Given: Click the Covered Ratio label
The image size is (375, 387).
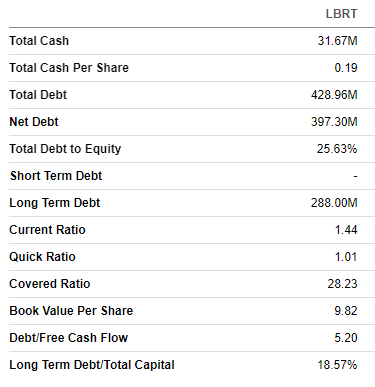Looking at the screenshot, I should [50, 284].
